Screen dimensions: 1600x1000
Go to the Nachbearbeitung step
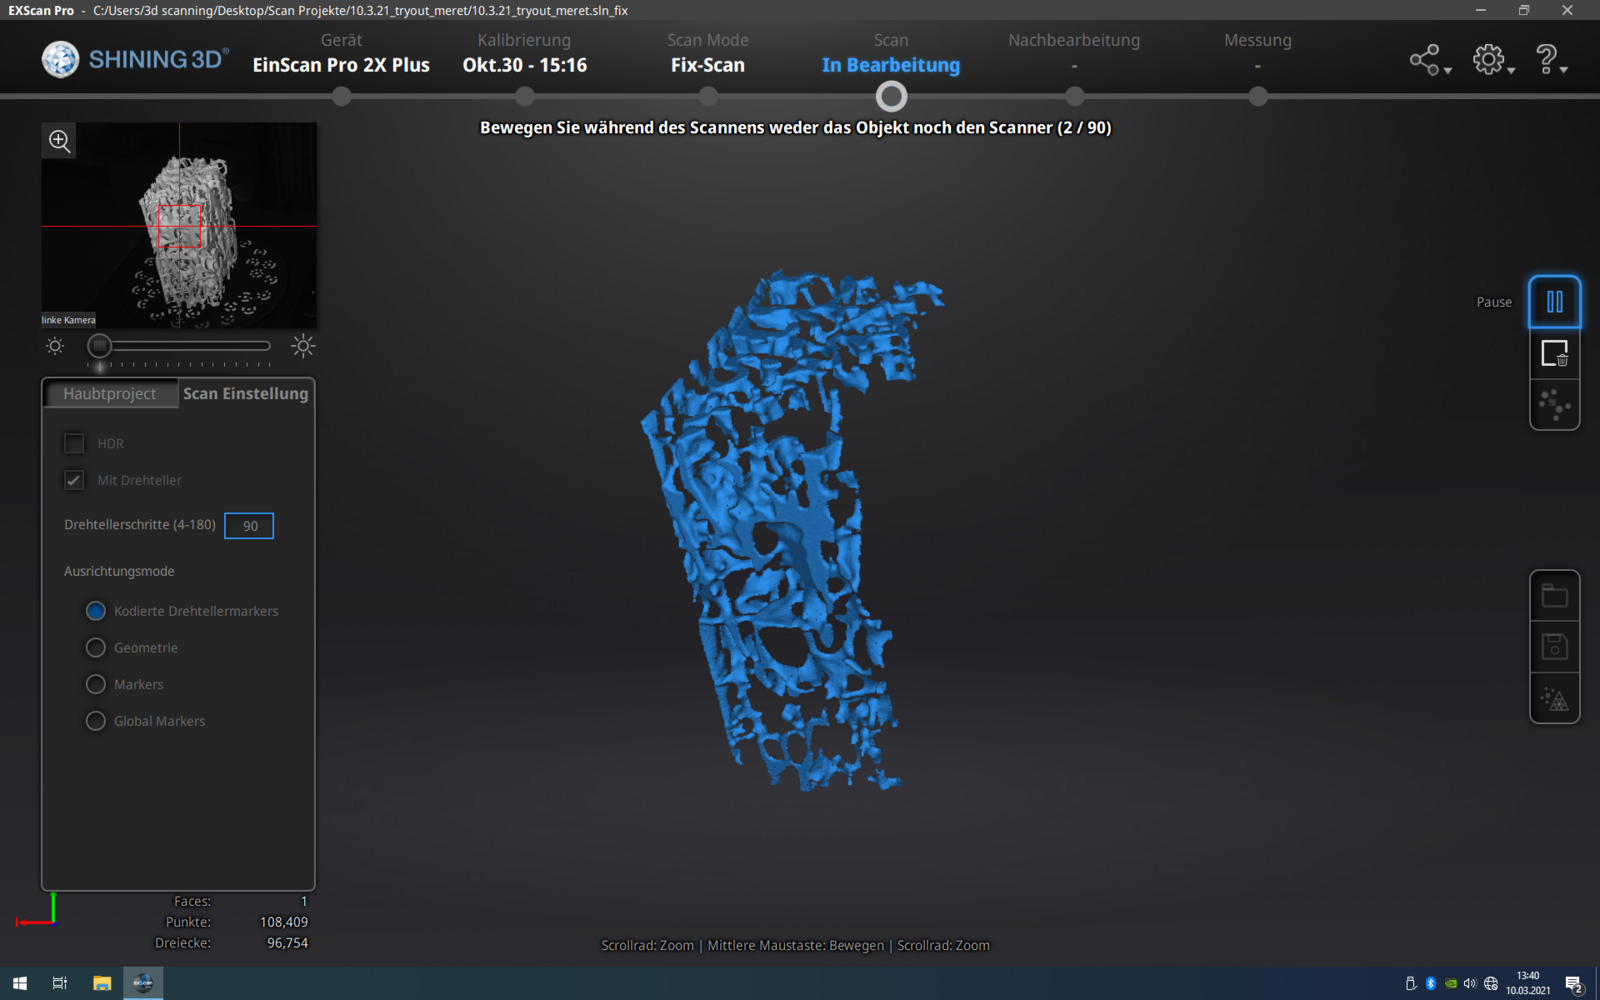point(1074,96)
